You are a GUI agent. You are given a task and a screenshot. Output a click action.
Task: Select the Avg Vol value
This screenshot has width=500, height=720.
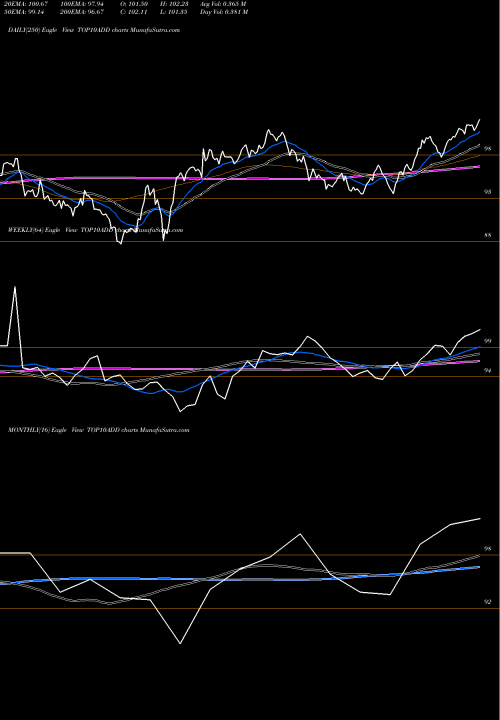(223, 4)
